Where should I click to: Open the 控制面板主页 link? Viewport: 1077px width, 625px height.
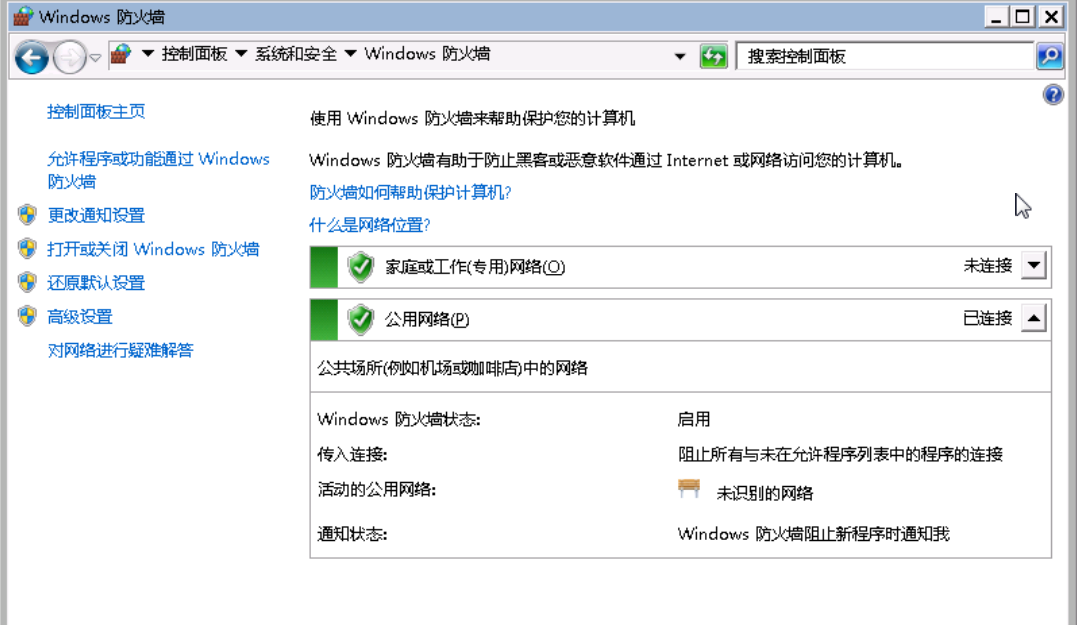tap(96, 111)
